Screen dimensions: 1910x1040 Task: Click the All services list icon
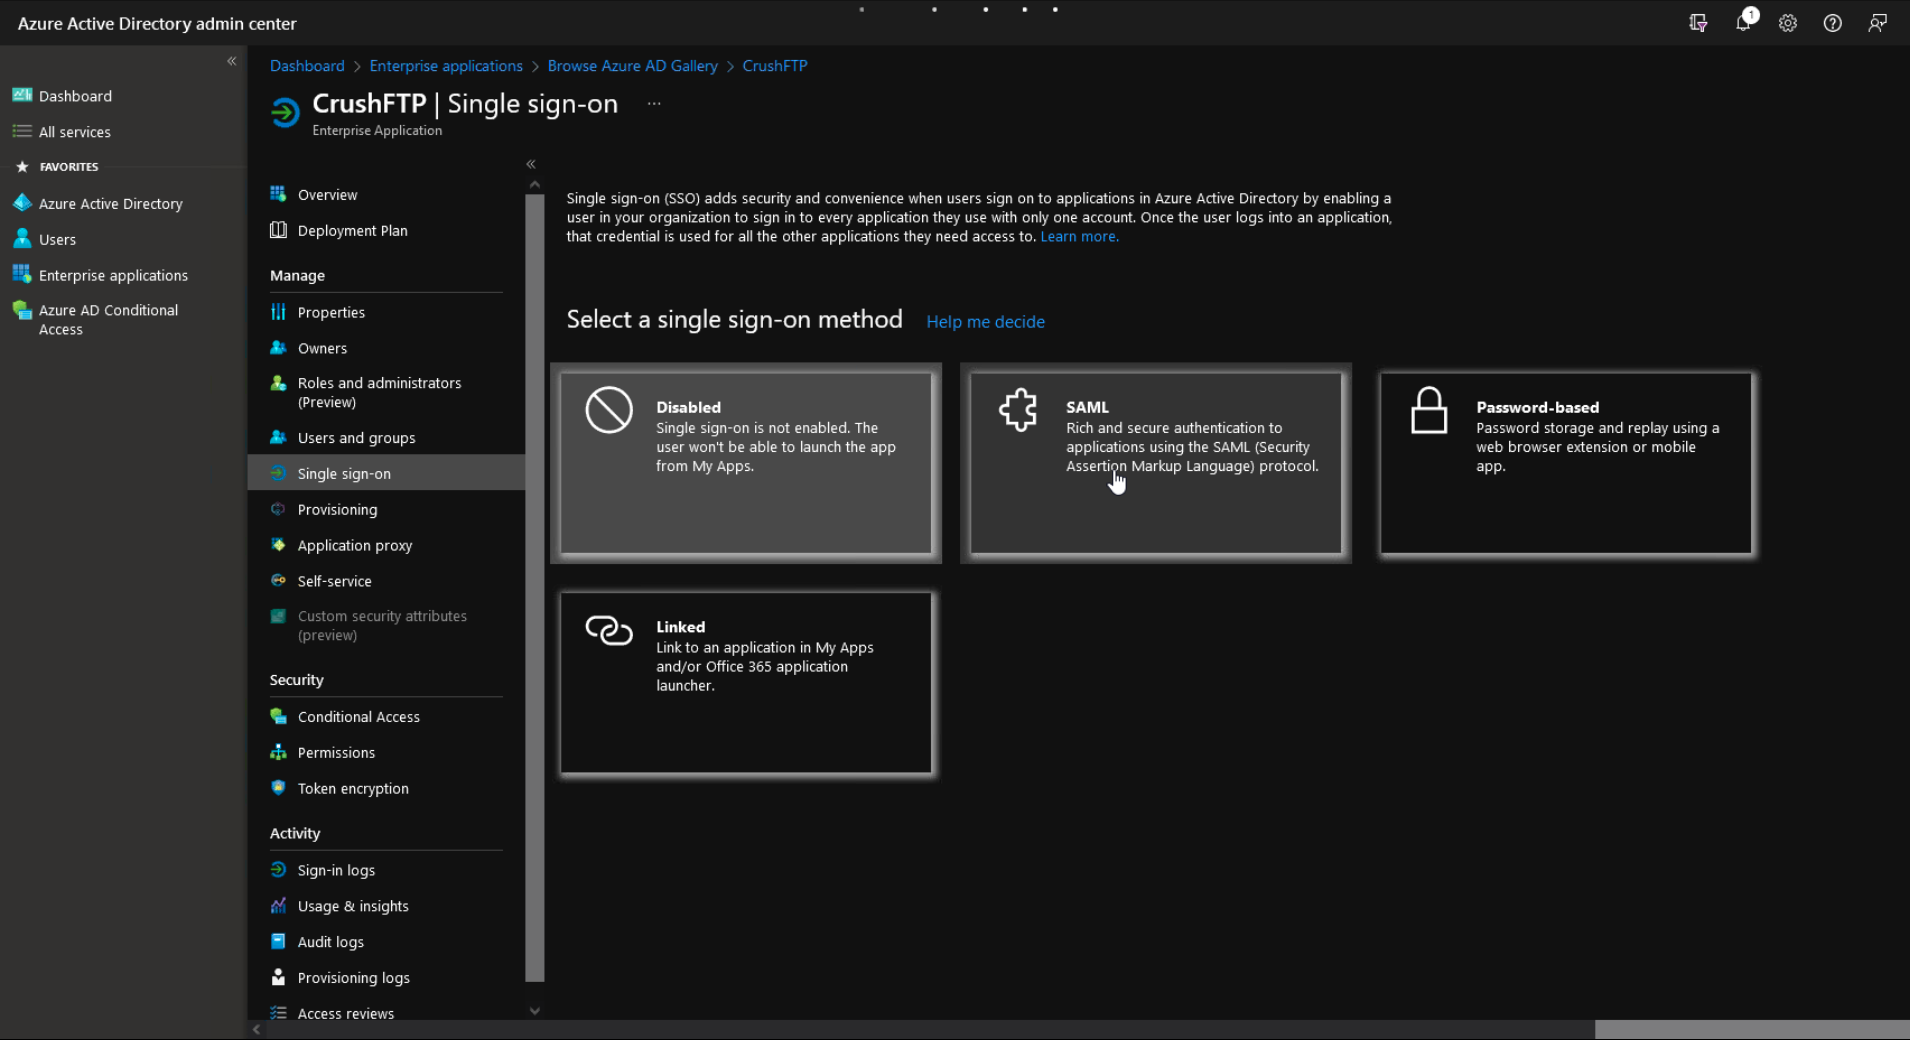[x=22, y=131]
